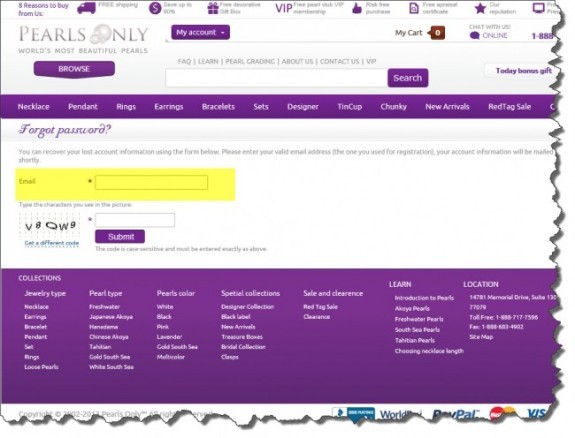
Task: Click the Get a different code link
Action: click(x=52, y=243)
